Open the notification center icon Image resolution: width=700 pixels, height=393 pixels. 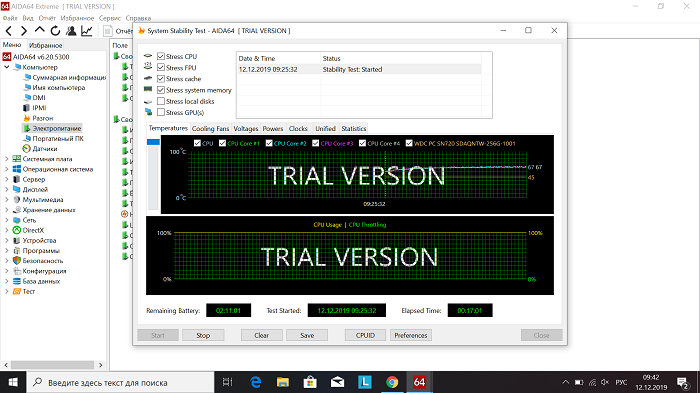[683, 383]
